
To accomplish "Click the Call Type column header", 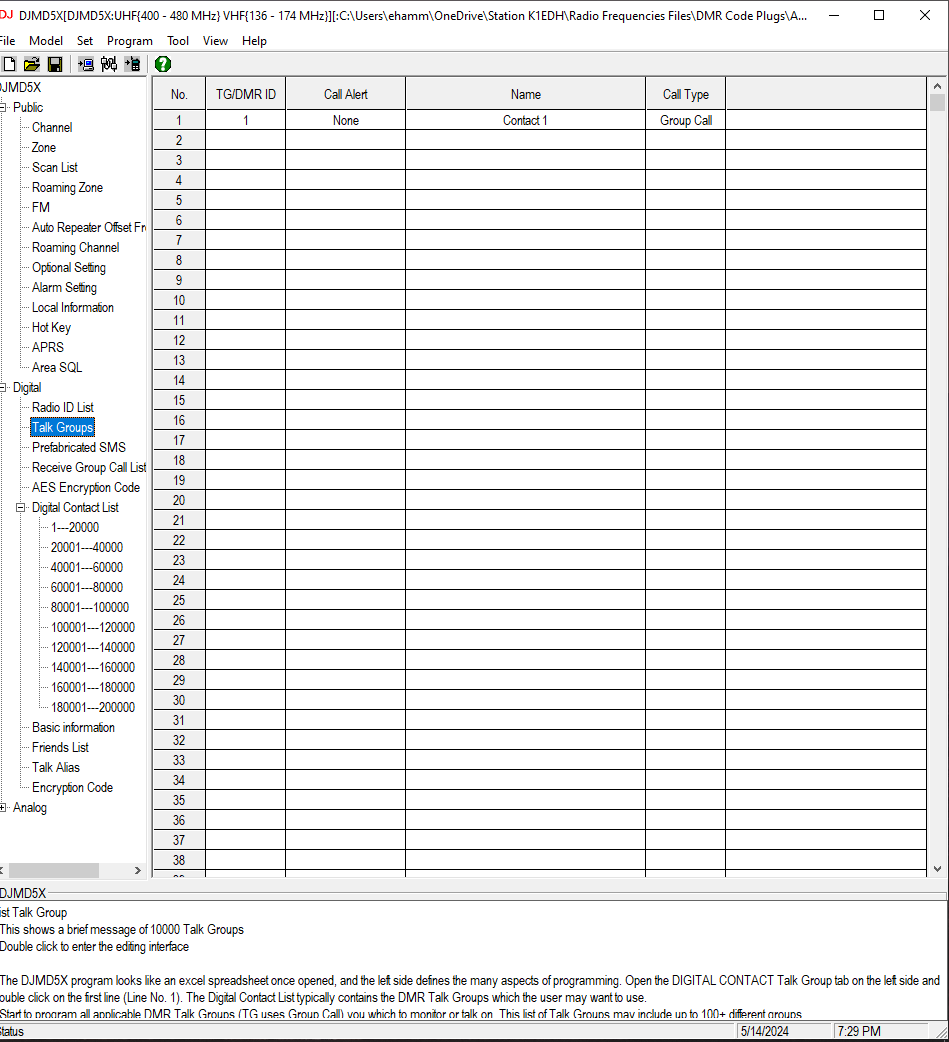I will (x=685, y=94).
